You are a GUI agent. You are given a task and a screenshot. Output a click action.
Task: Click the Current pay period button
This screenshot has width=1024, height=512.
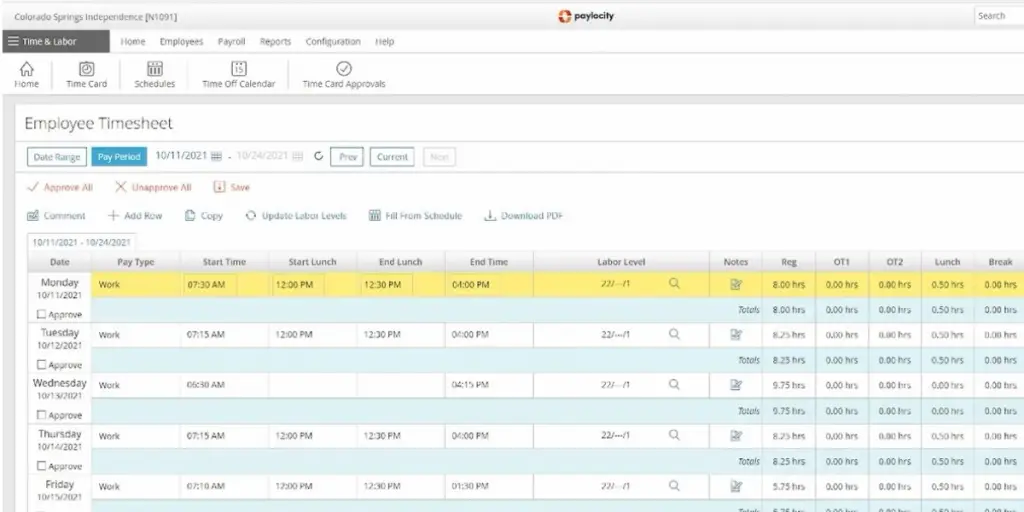pyautogui.click(x=392, y=157)
